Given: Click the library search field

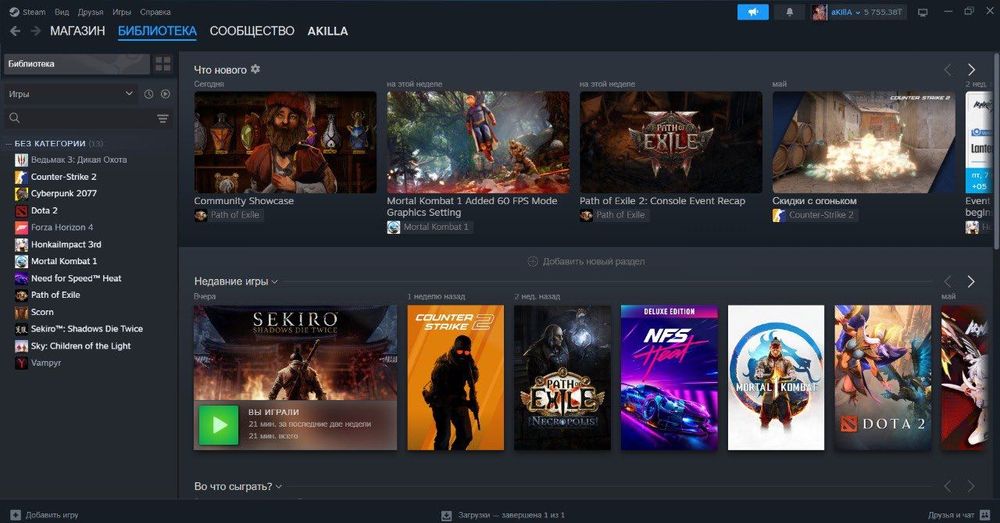Looking at the screenshot, I should (x=80, y=118).
